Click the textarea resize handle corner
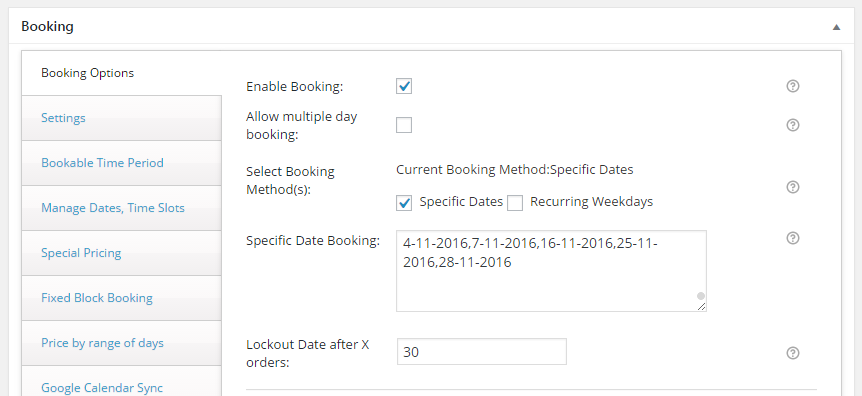 coord(701,306)
